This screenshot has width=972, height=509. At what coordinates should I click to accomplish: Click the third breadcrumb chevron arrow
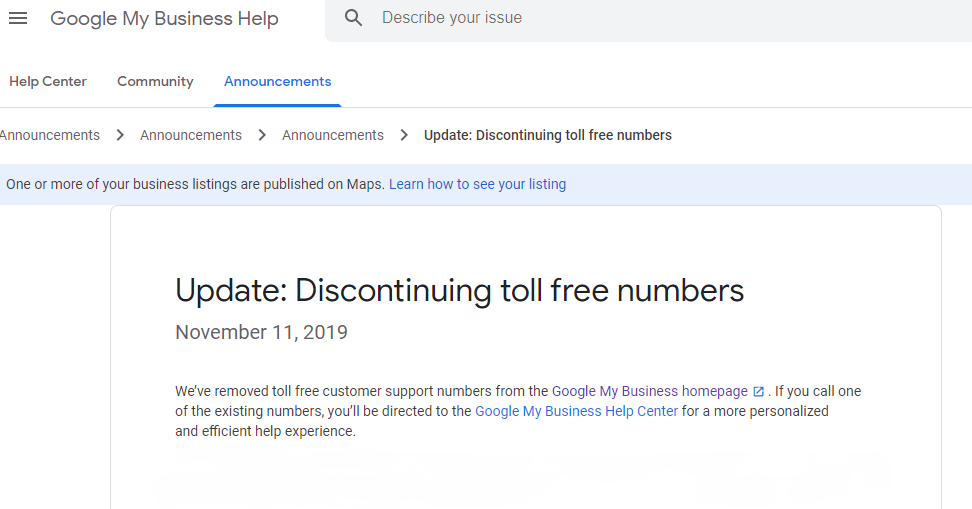tap(404, 135)
